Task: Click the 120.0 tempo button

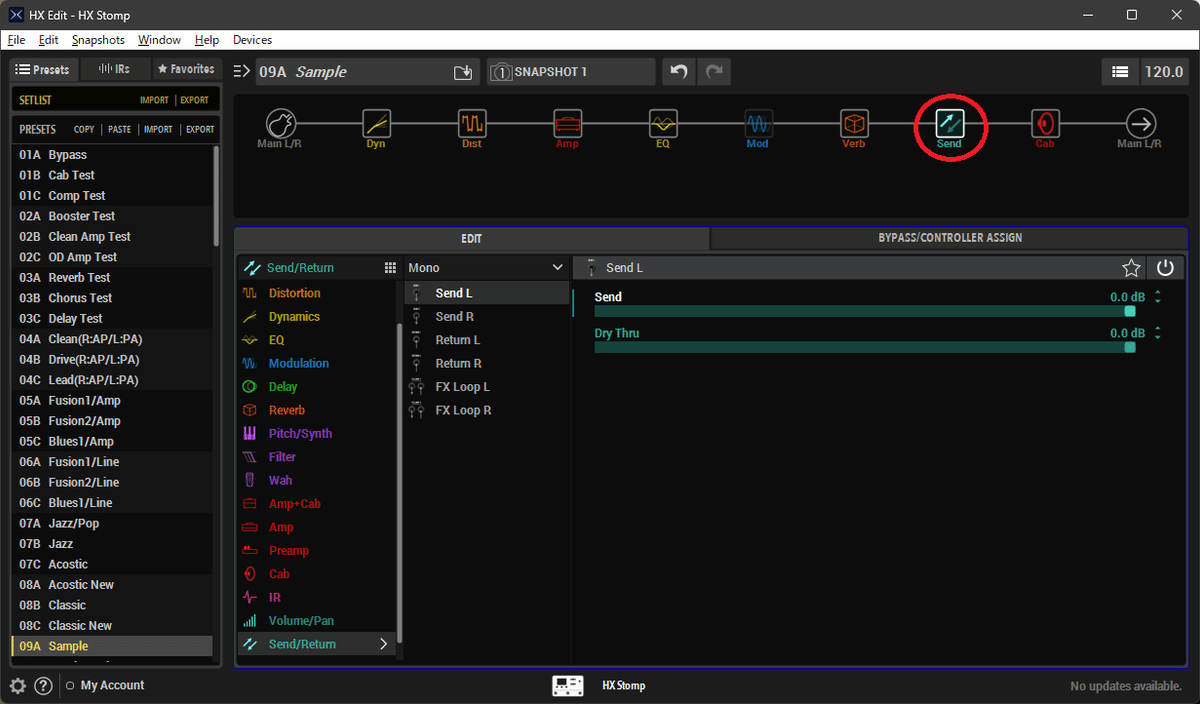Action: tap(1164, 72)
